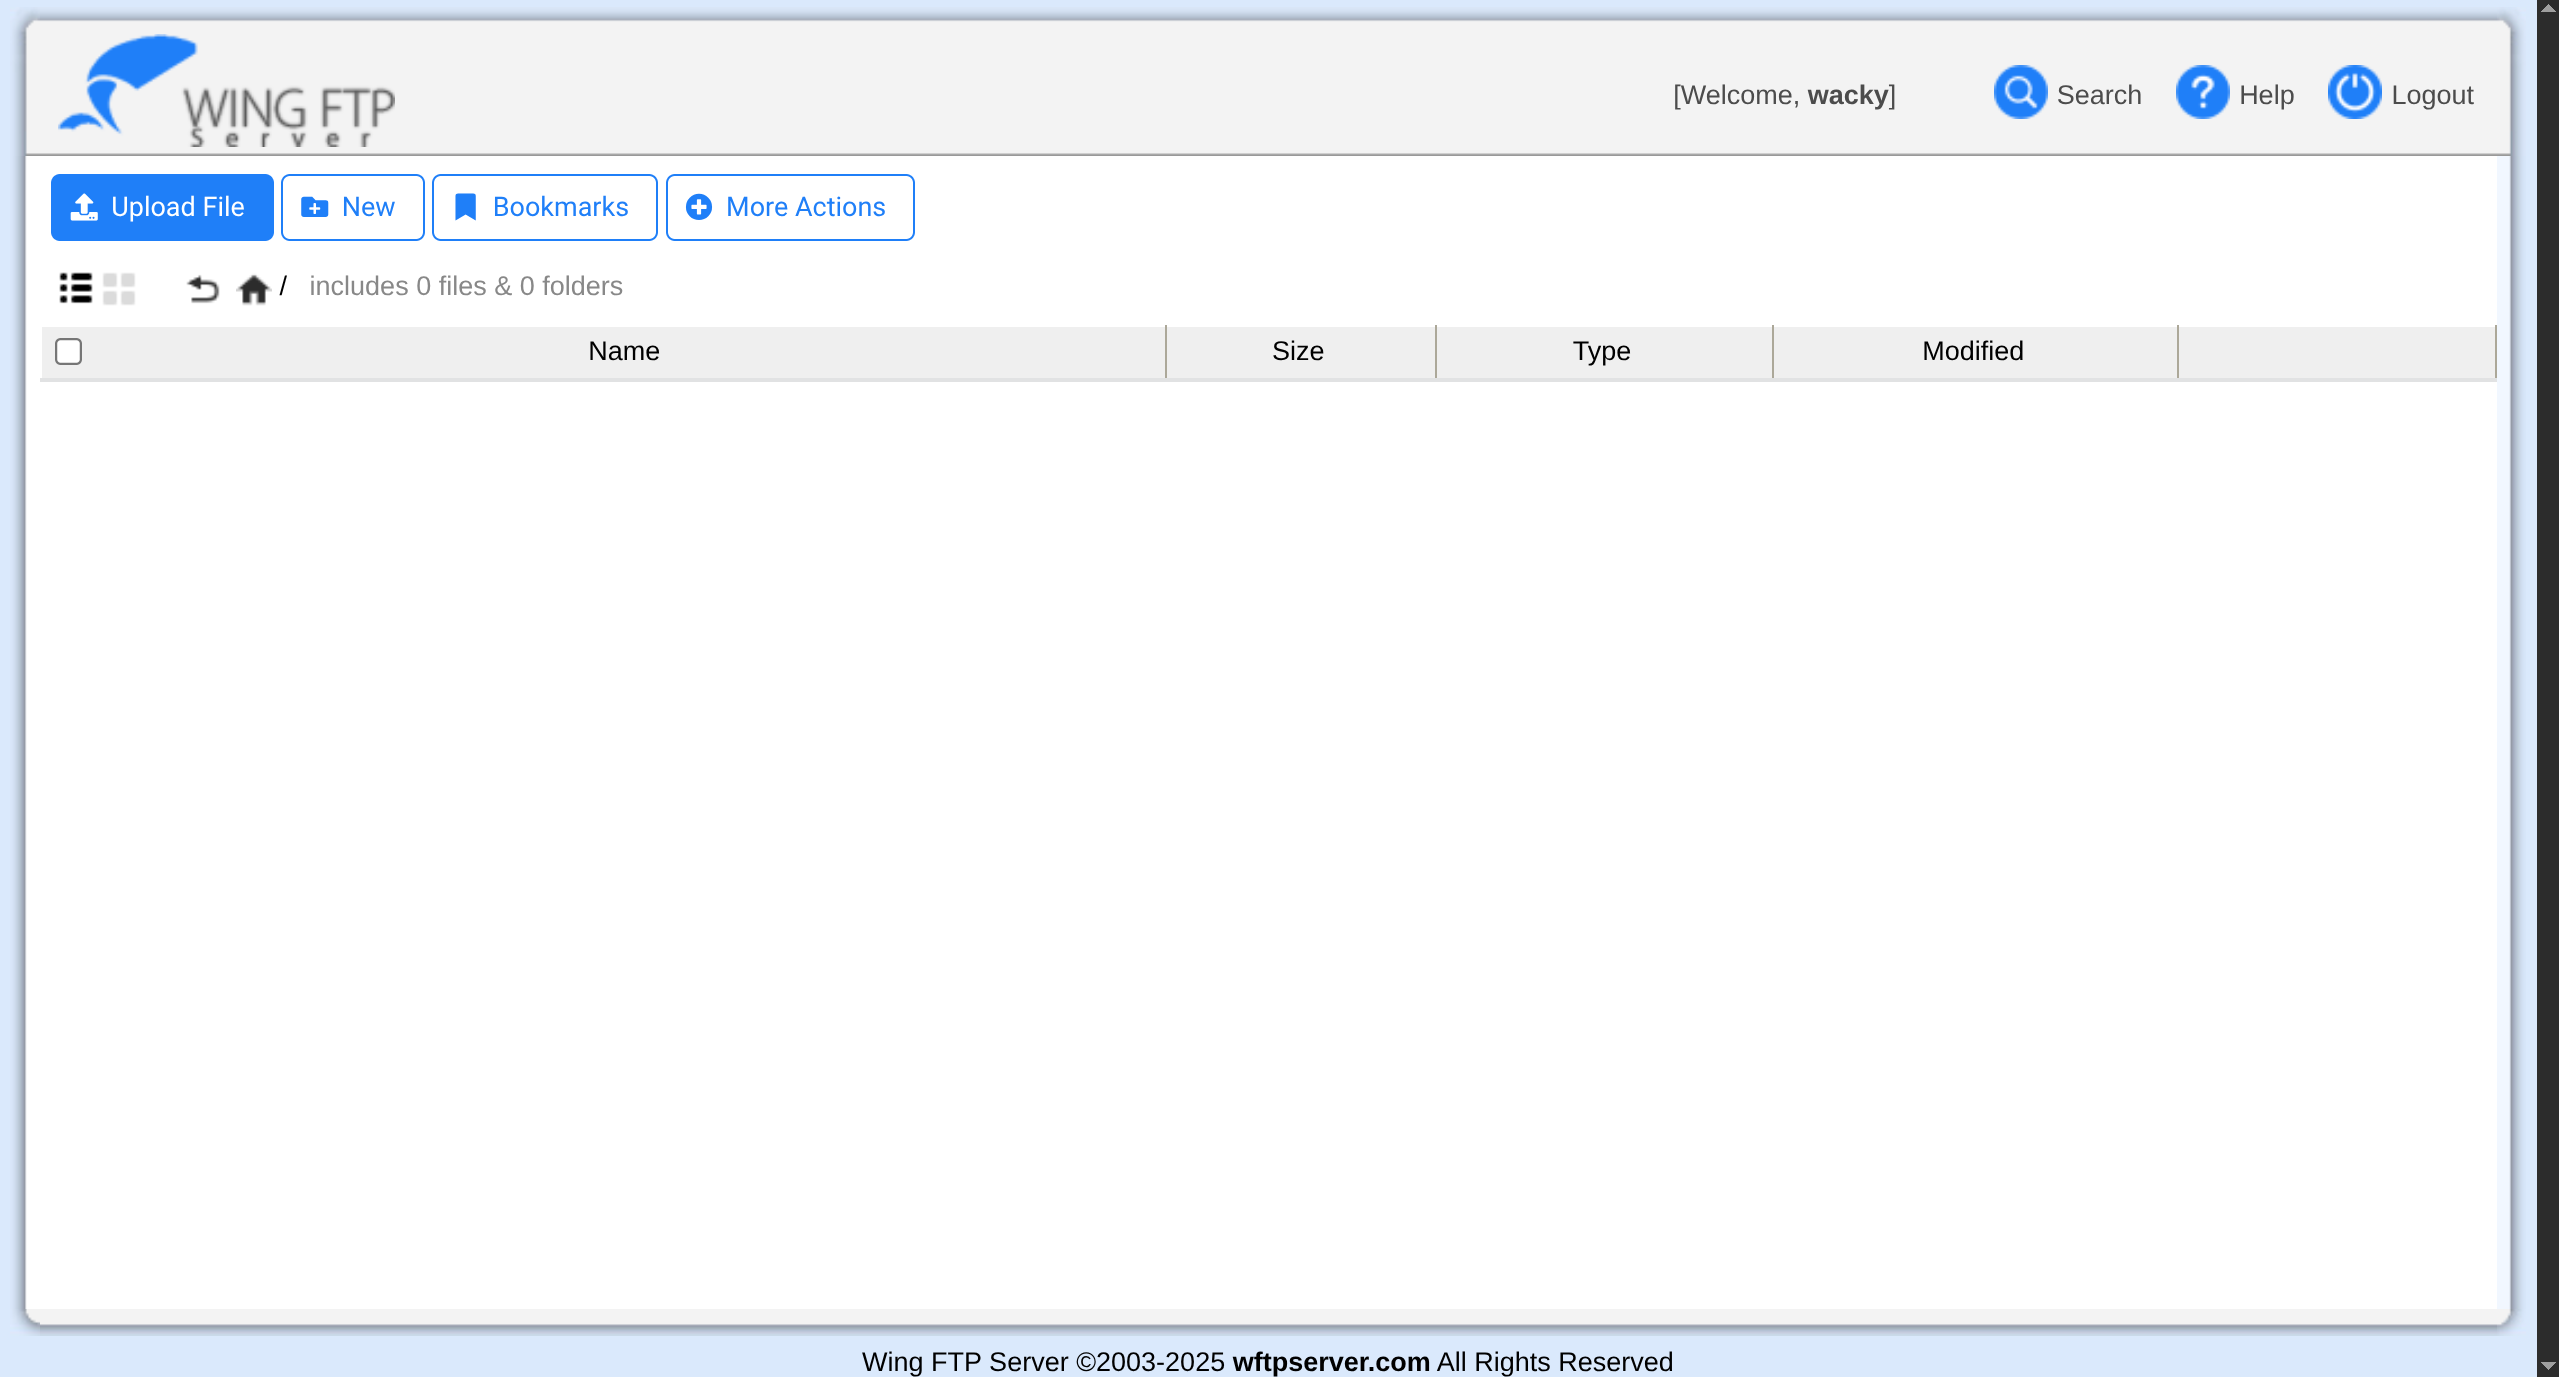Click the Logout text link
Viewport: 2559px width, 1377px height.
pyautogui.click(x=2431, y=95)
